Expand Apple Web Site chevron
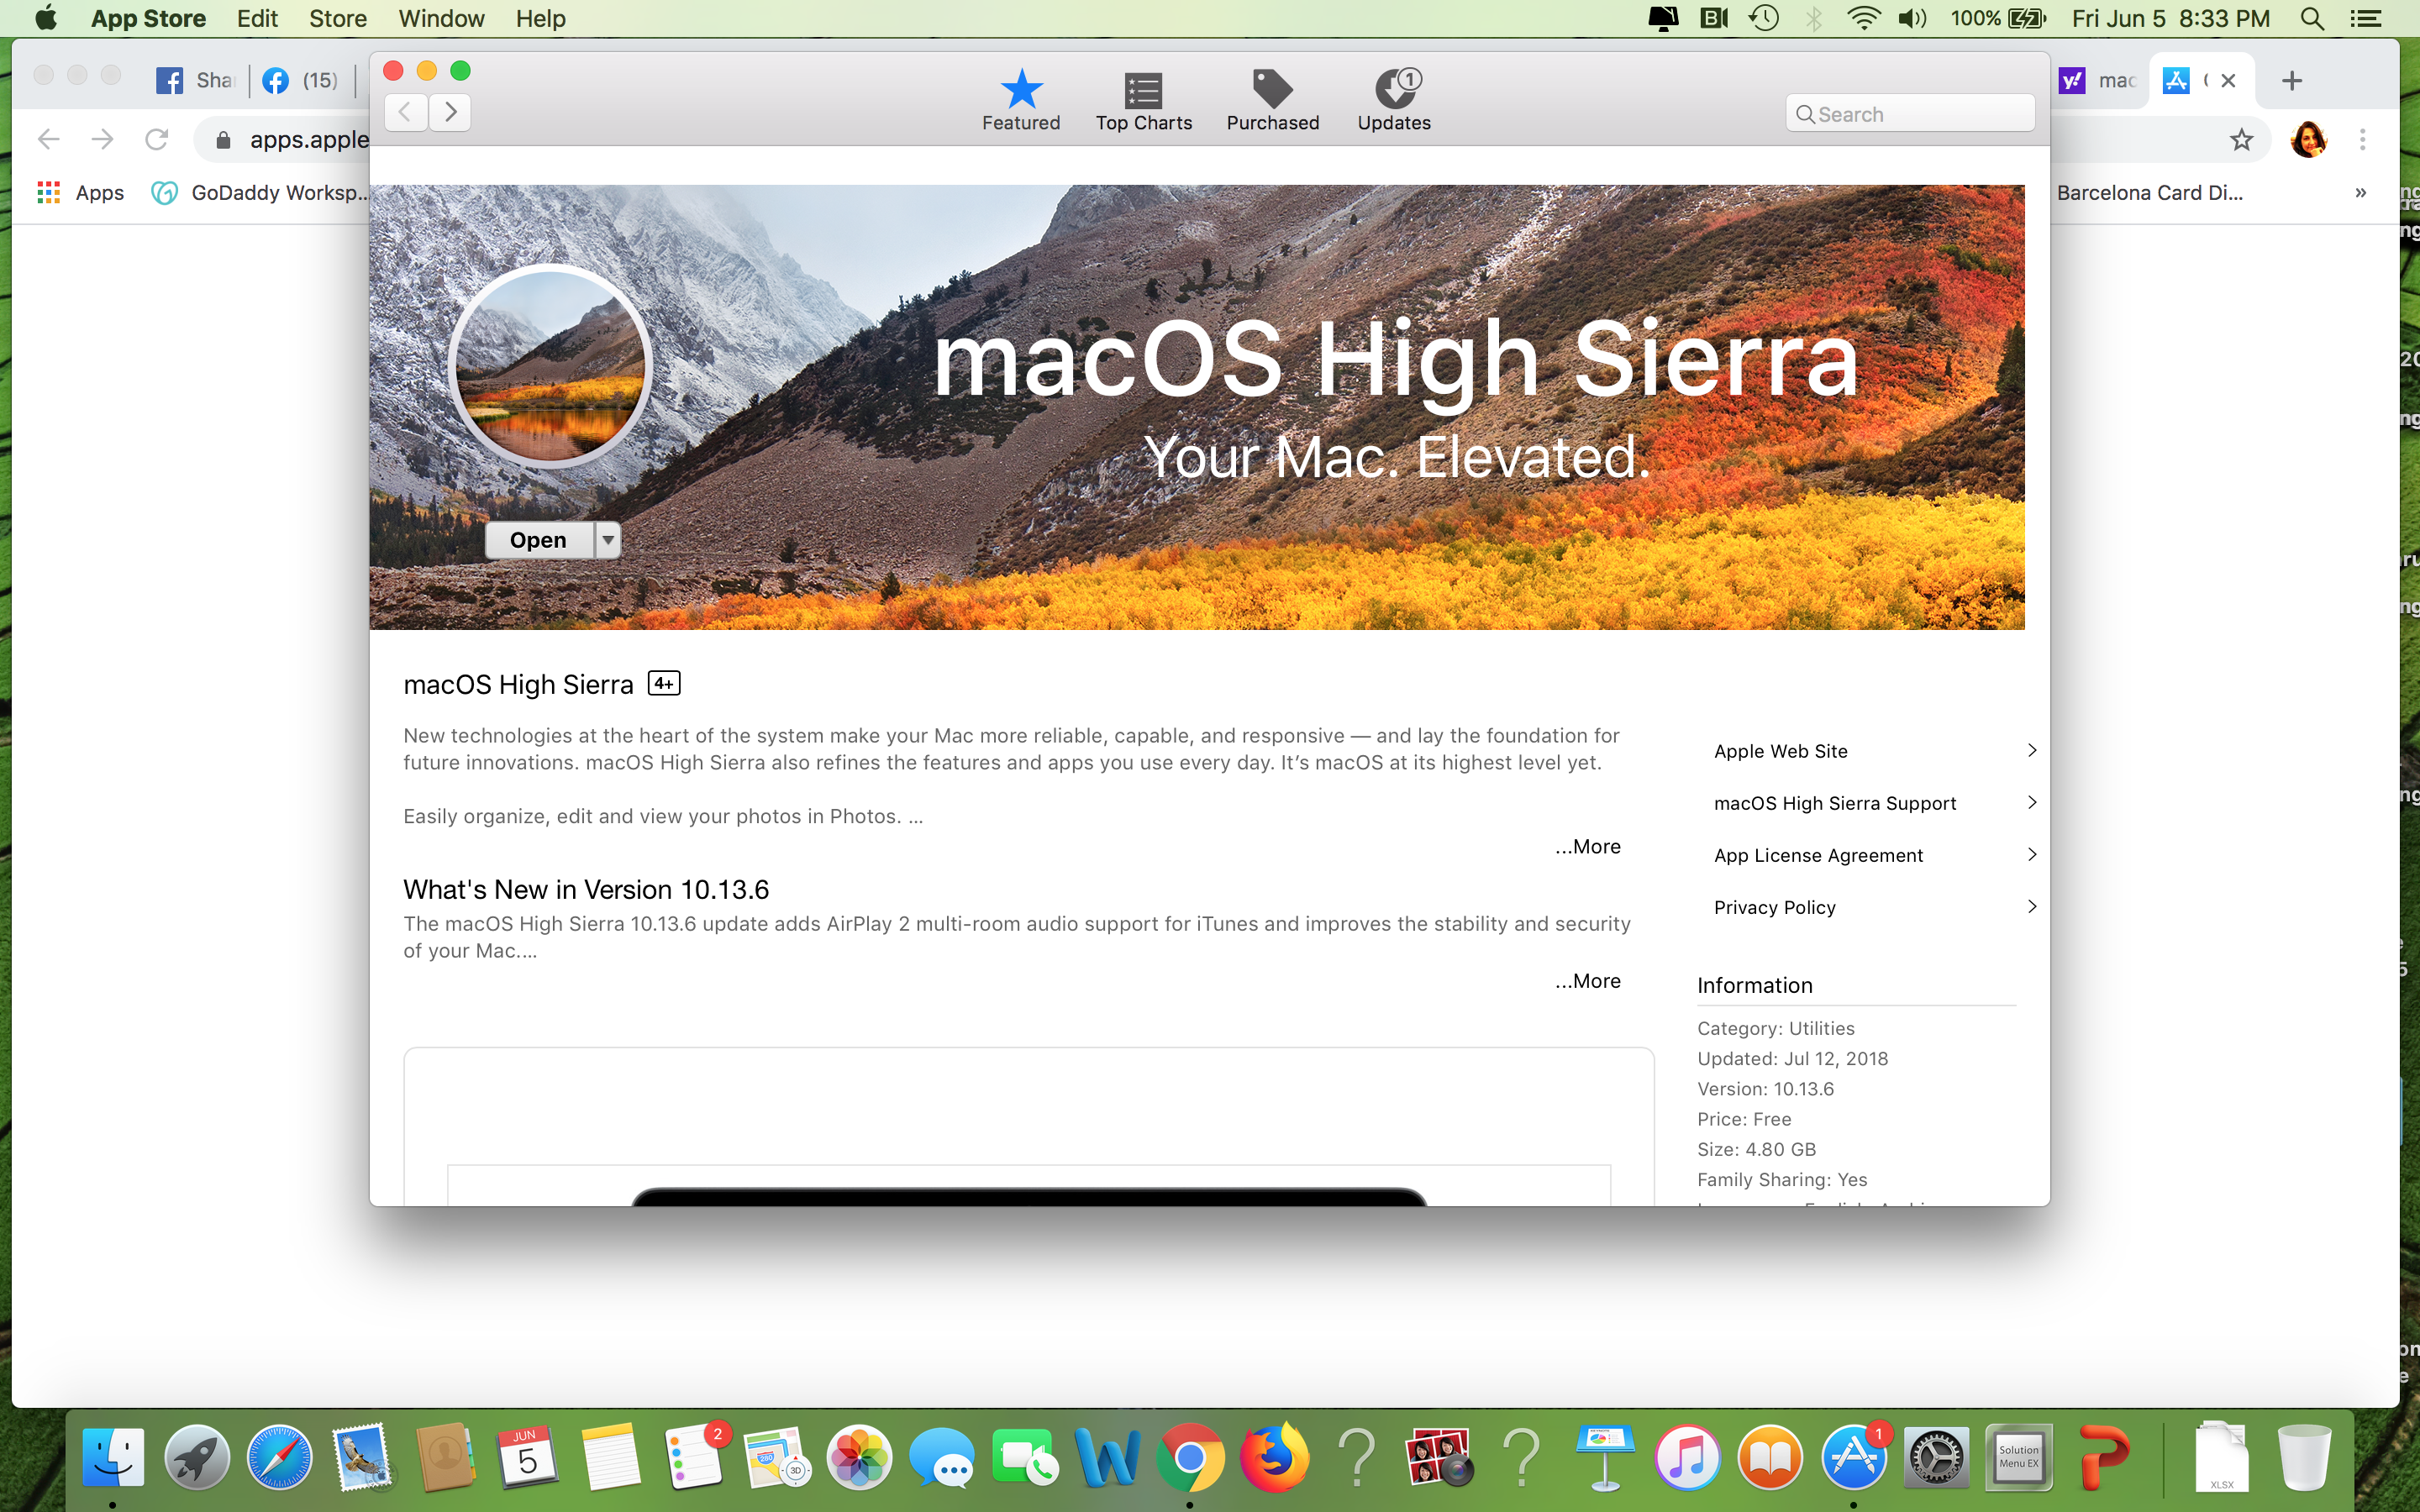The width and height of the screenshot is (2420, 1512). [x=2031, y=751]
